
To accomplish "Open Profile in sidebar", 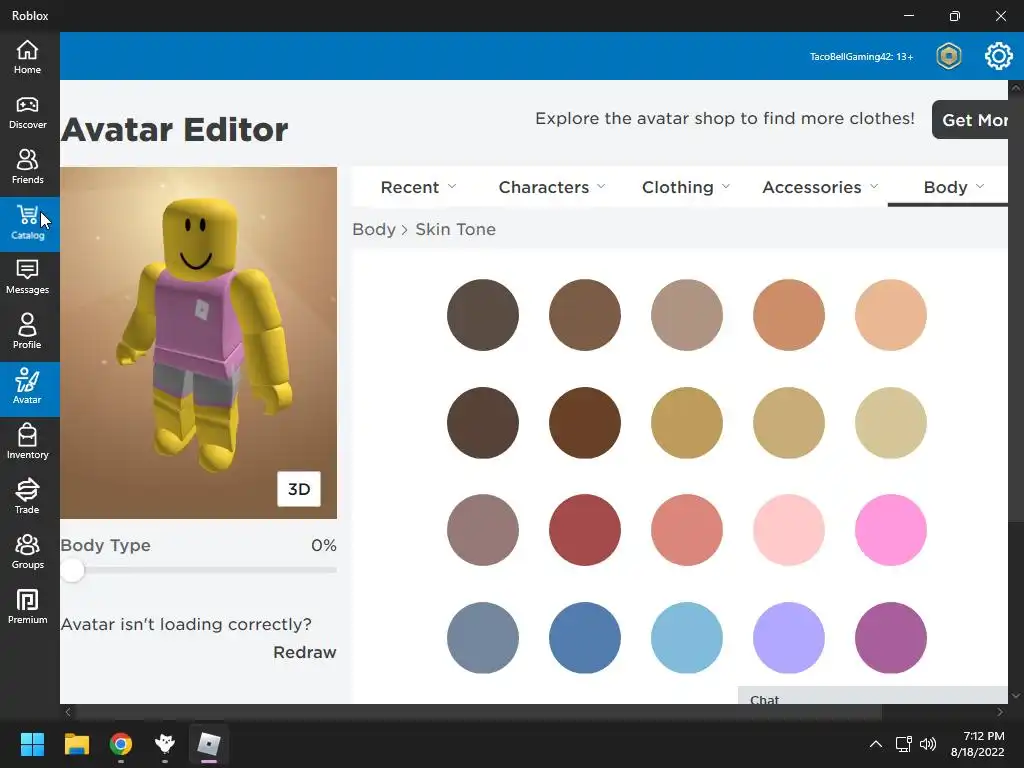I will pos(27,332).
